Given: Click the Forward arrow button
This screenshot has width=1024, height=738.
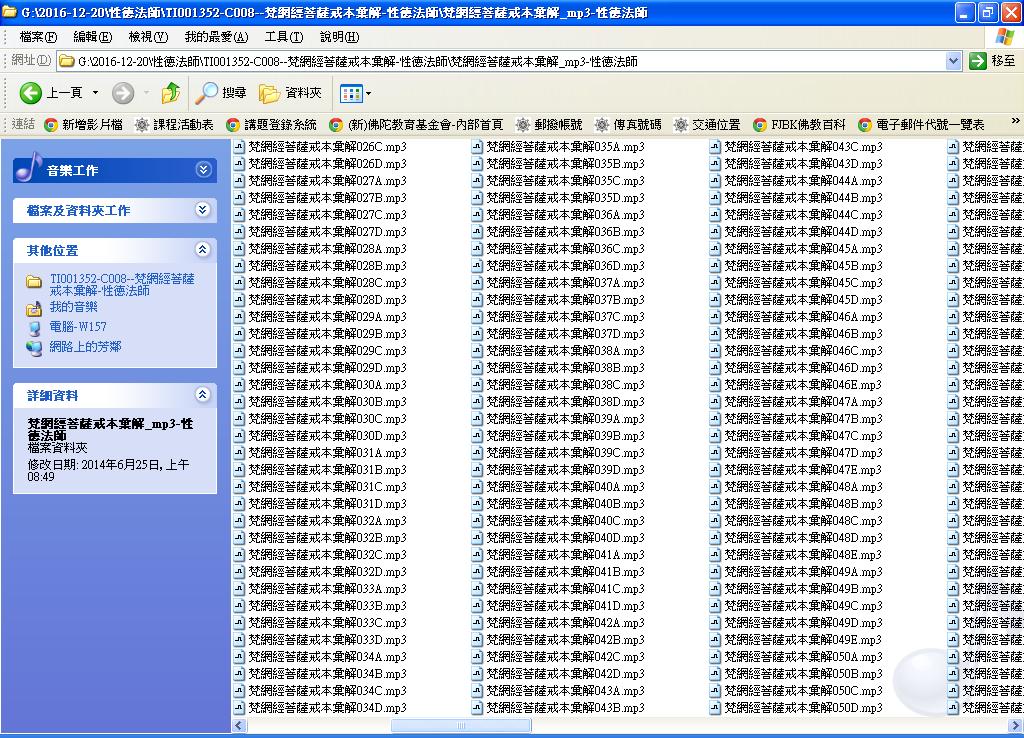Looking at the screenshot, I should [123, 93].
